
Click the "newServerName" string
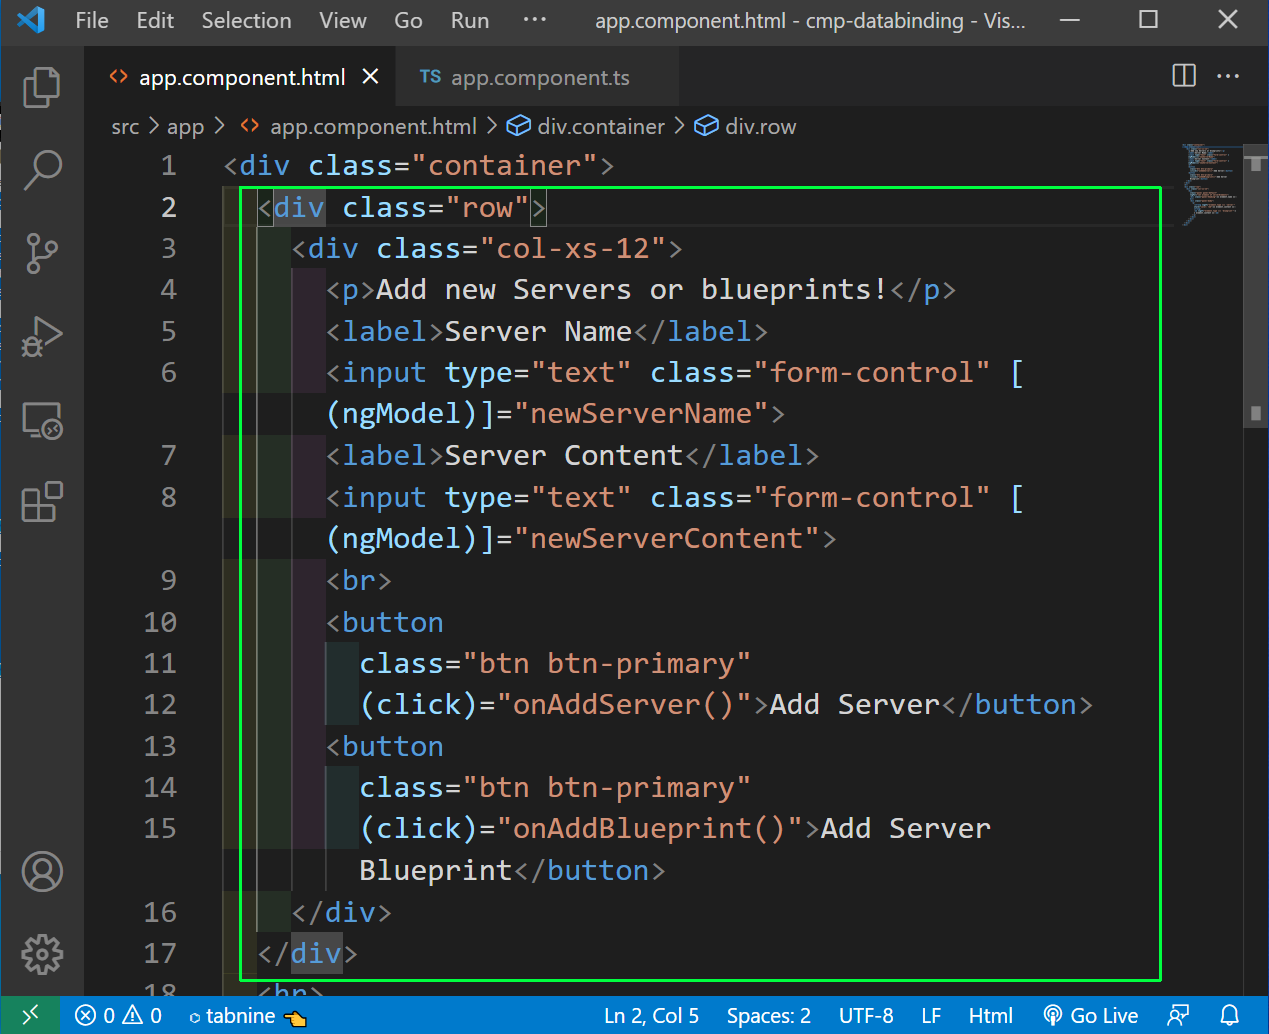coord(641,413)
